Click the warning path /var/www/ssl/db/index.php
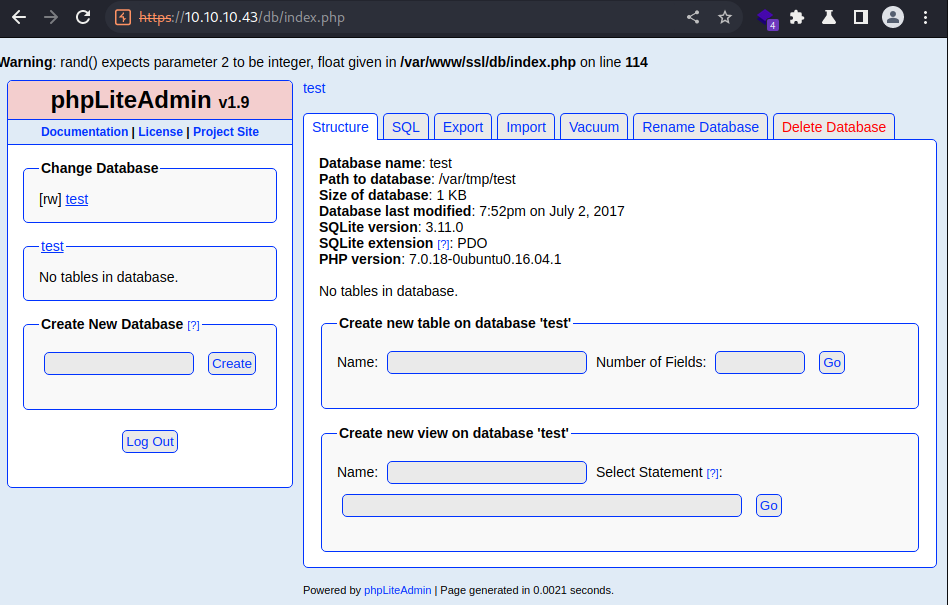Screen dimensions: 948x605 488,62
